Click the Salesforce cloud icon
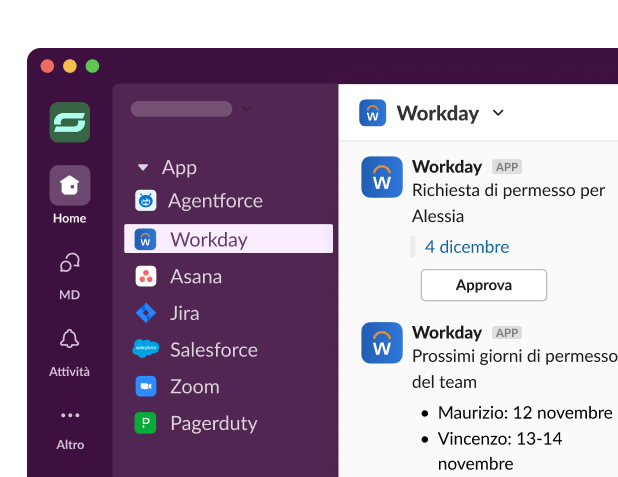 click(x=146, y=348)
